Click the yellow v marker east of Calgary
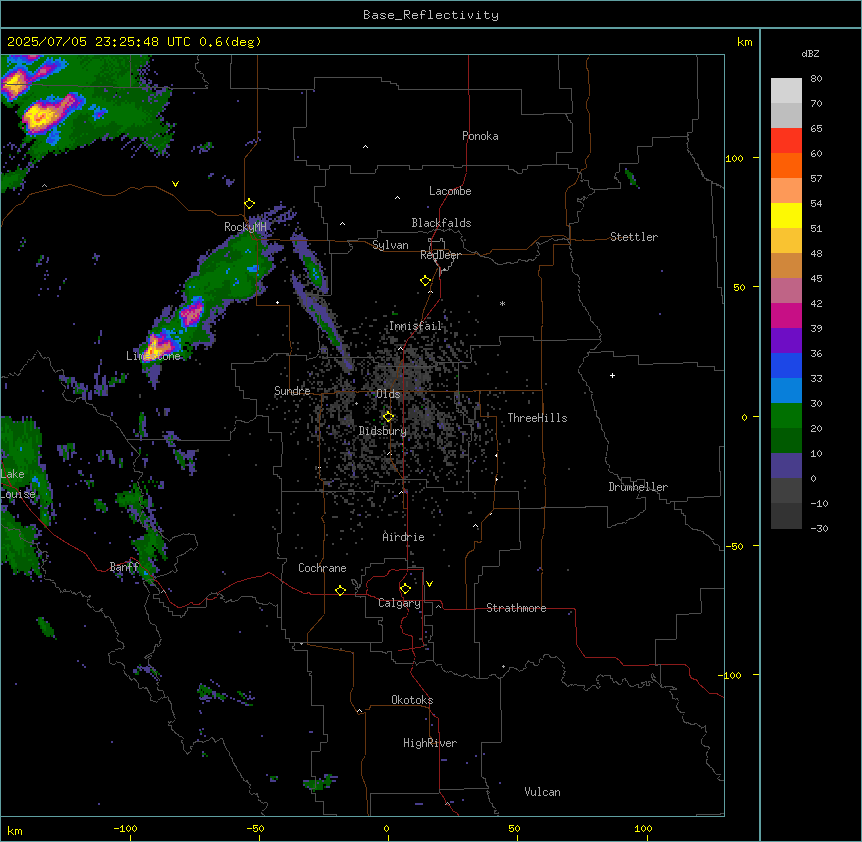The height and width of the screenshot is (842, 862). click(429, 584)
